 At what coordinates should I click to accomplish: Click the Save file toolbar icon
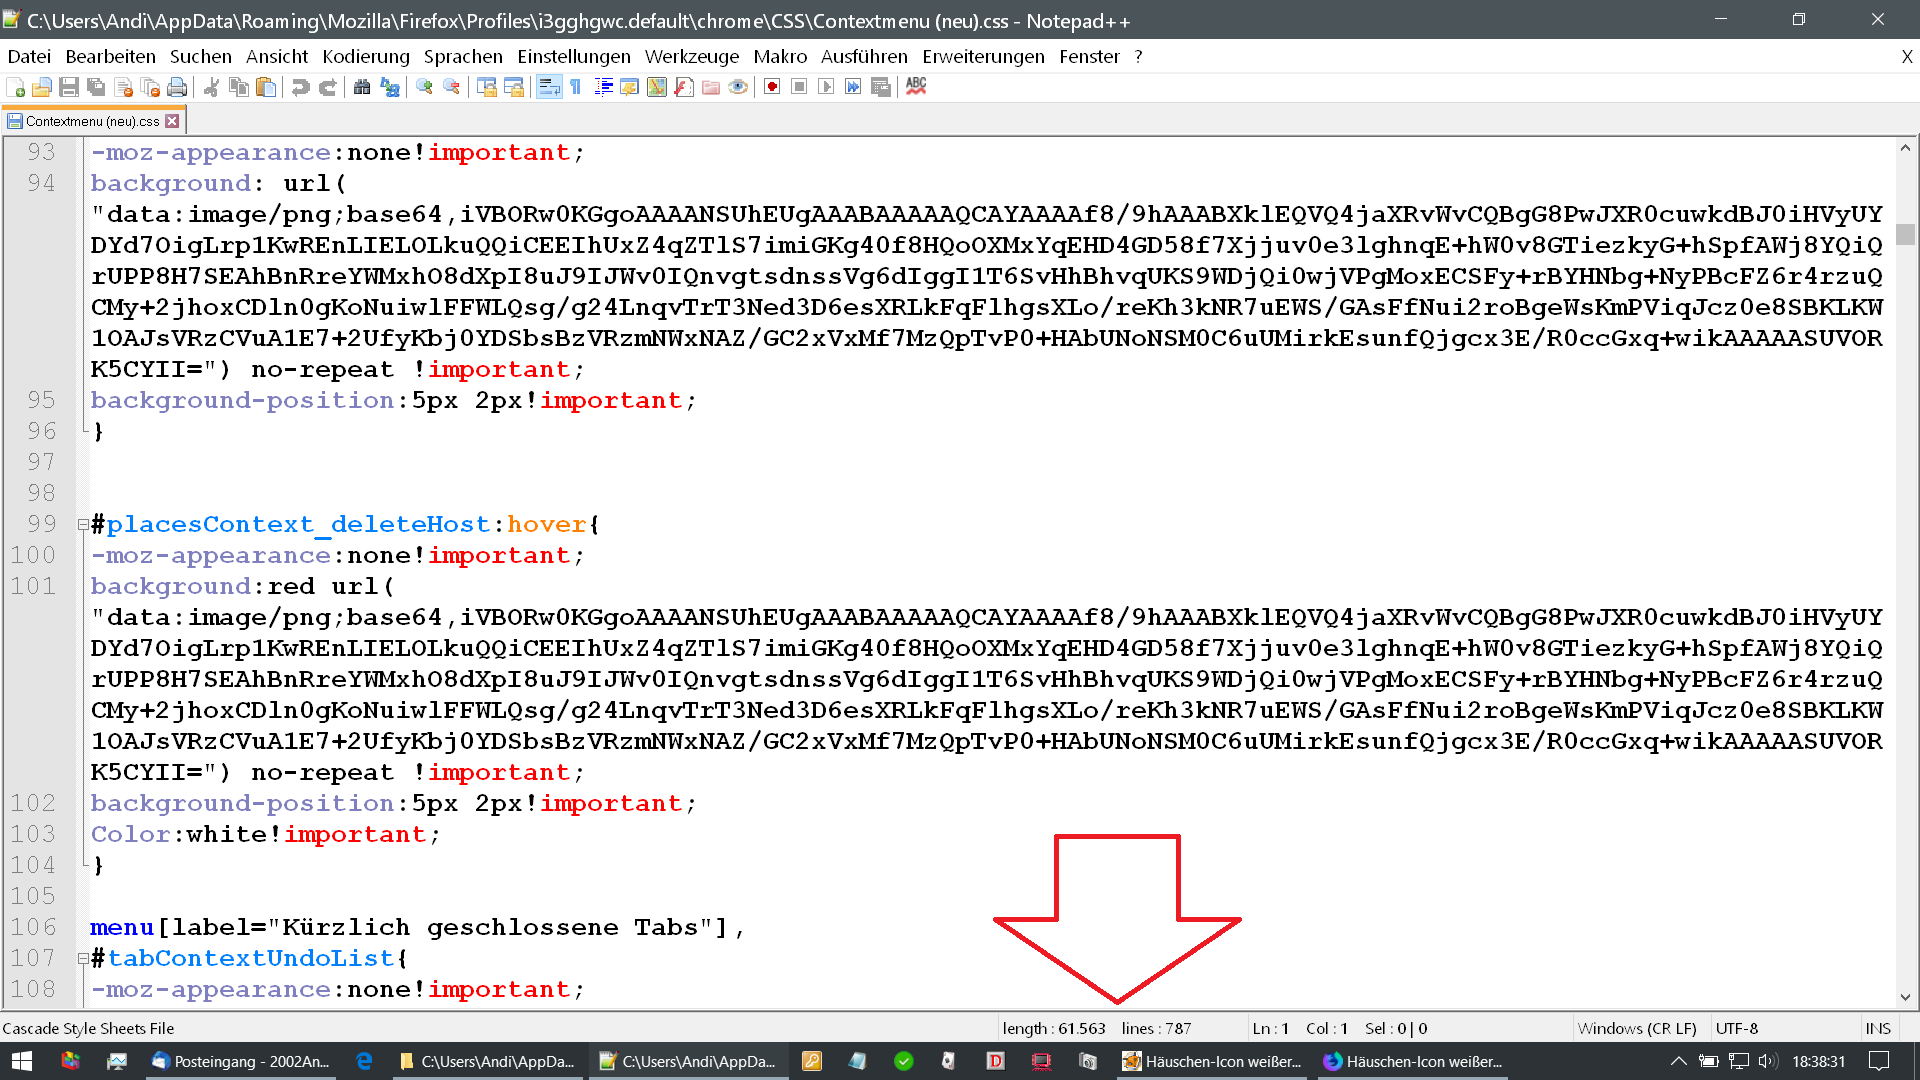[x=69, y=88]
